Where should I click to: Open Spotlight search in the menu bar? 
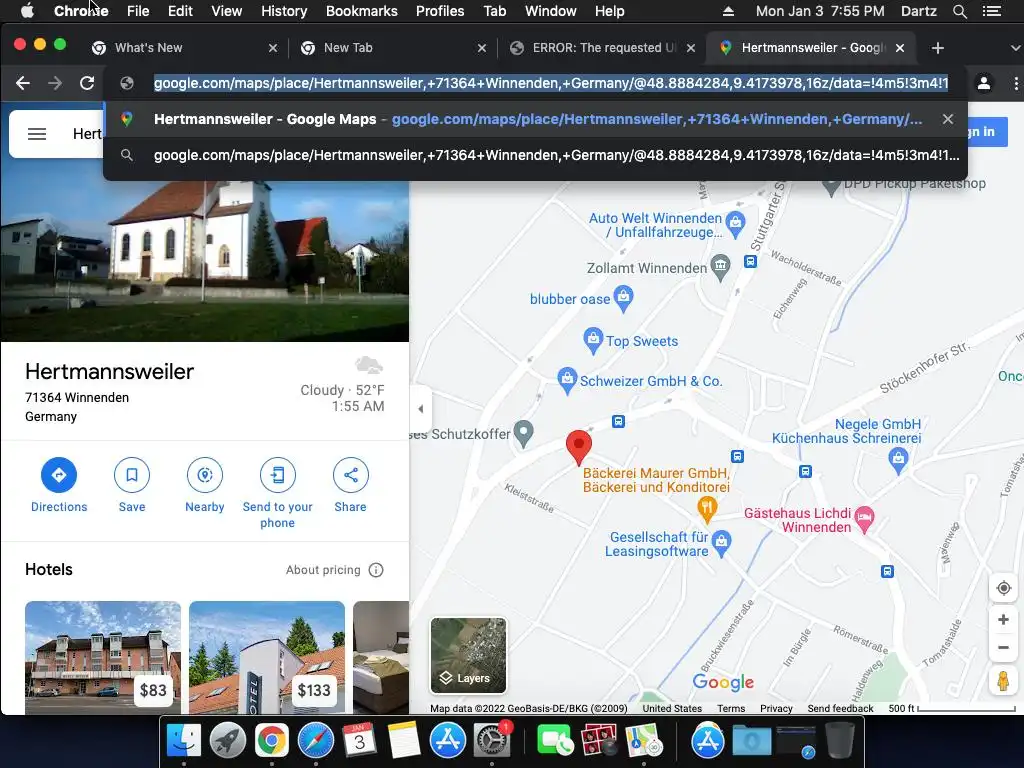coord(959,11)
